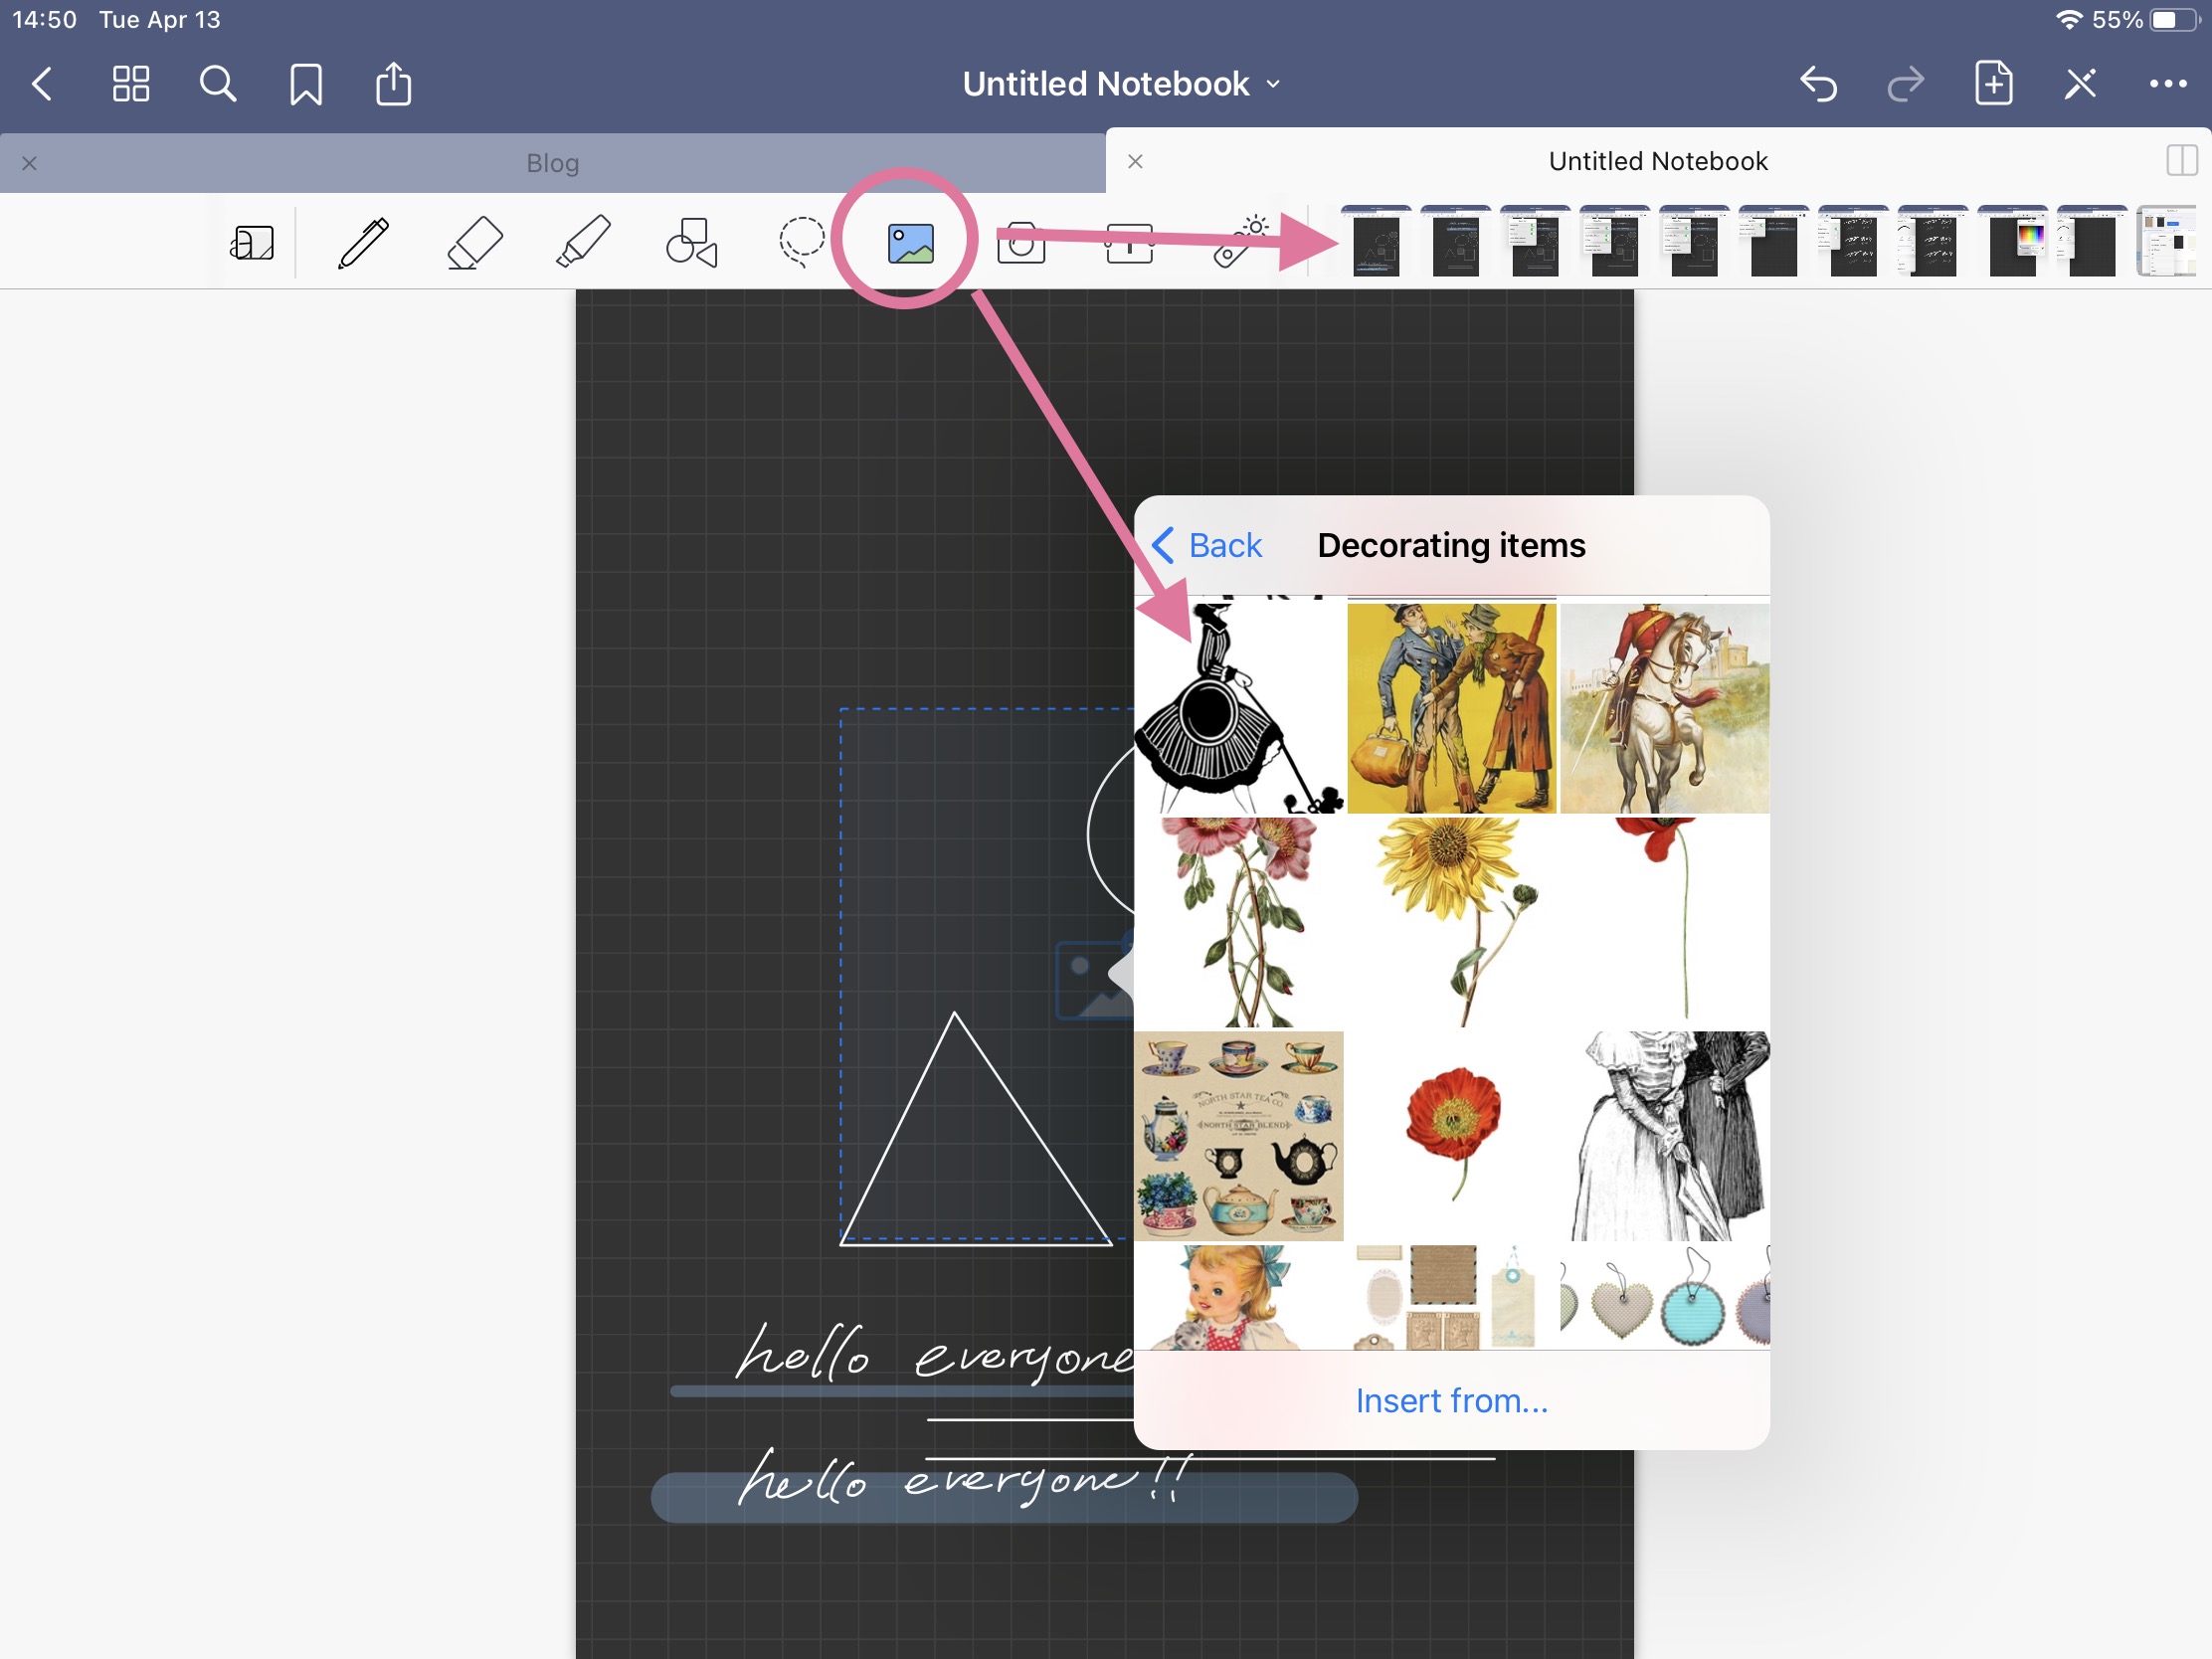The image size is (2212, 1659).
Task: Click the Image insert tool
Action: tap(910, 243)
